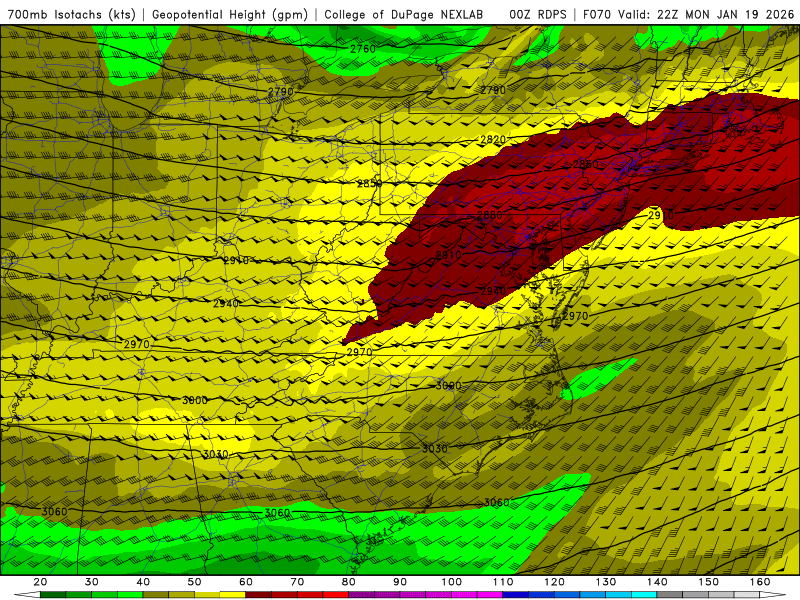Click the 120 tick label on the color scale
Viewport: 800px width, 600px height.
554,582
